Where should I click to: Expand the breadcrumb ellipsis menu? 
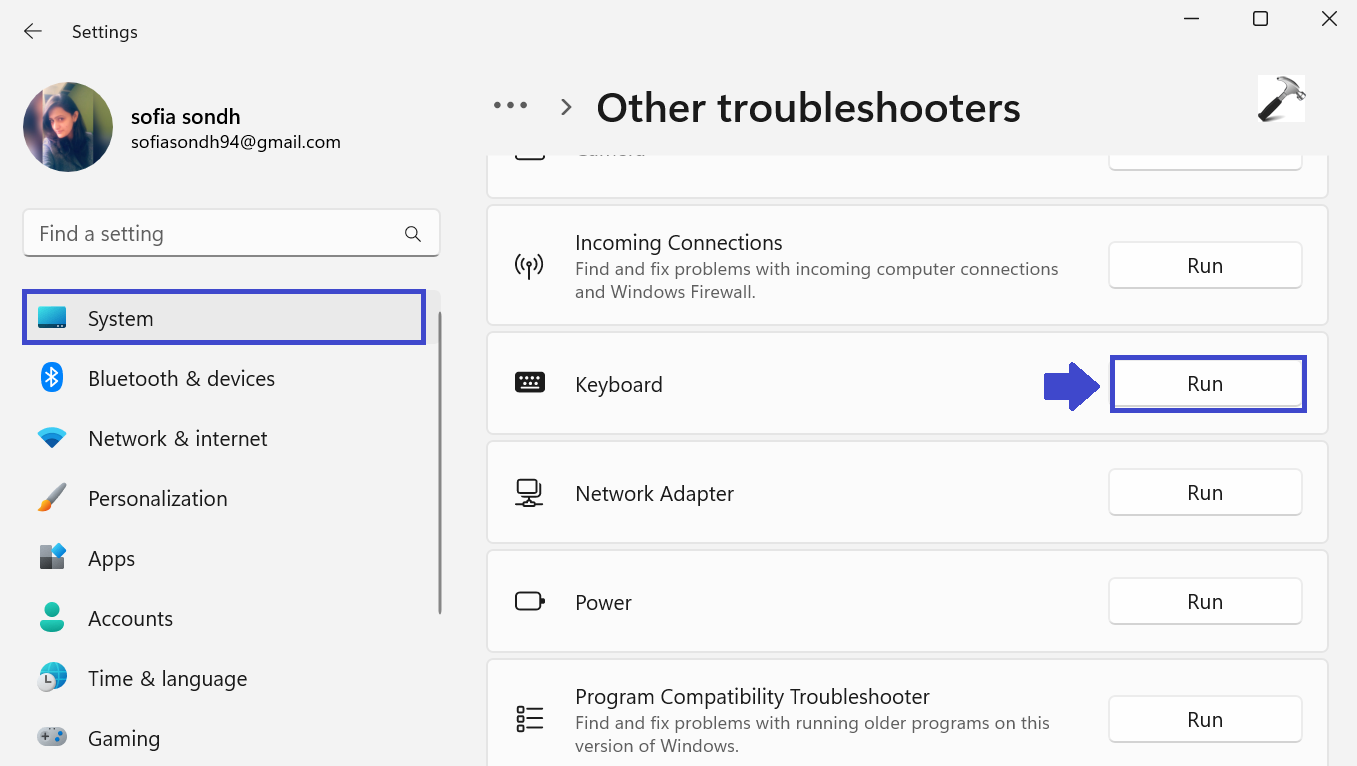510,106
